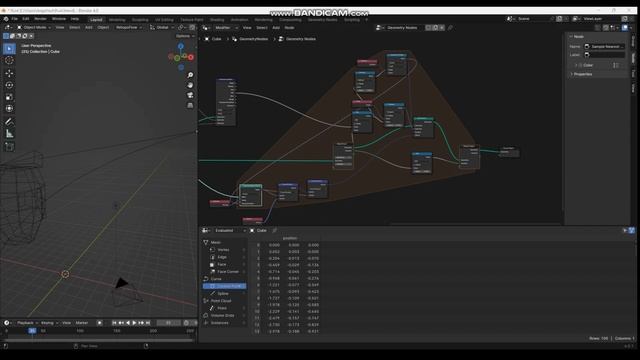Image resolution: width=640 pixels, height=360 pixels.
Task: Open timeline Marker menu
Action: [82, 323]
